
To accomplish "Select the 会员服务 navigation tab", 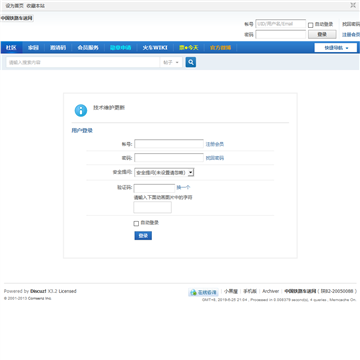I will coord(88,48).
